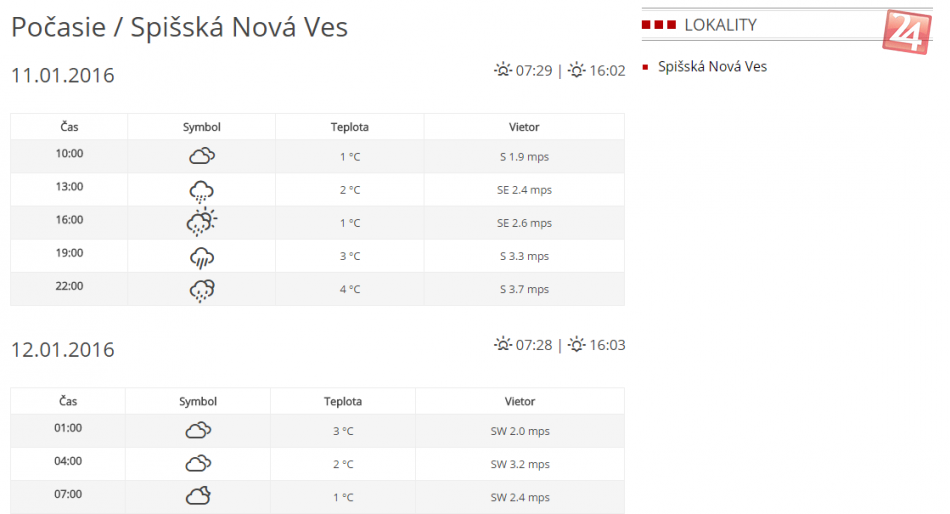Click the sun-and-snow icon at 16:00
The height and width of the screenshot is (514, 950).
(202, 223)
